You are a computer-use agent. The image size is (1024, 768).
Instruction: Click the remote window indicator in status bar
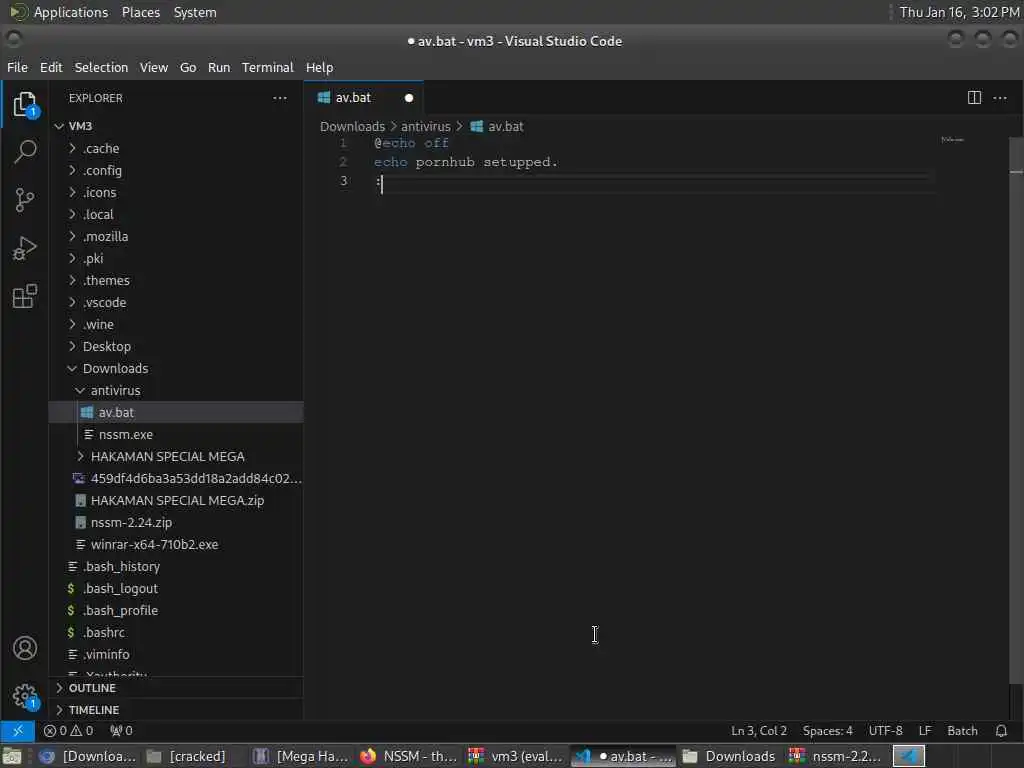pyautogui.click(x=18, y=731)
